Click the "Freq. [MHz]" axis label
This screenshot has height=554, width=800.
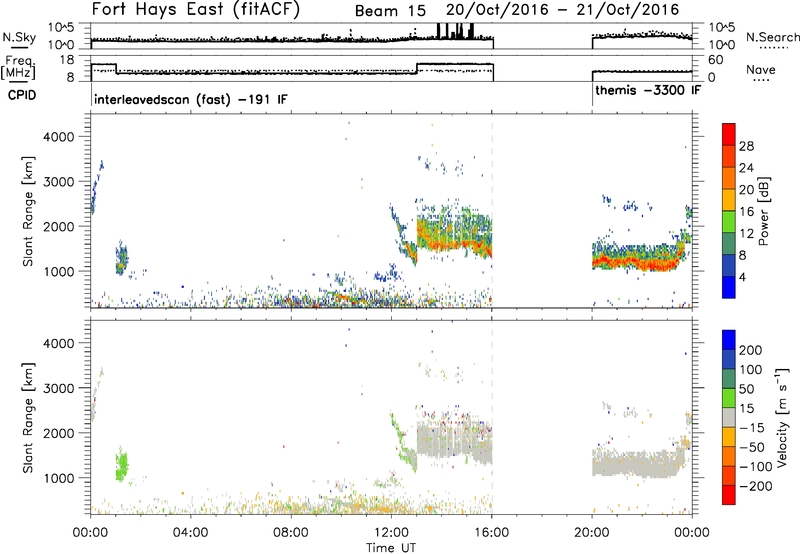point(19,68)
